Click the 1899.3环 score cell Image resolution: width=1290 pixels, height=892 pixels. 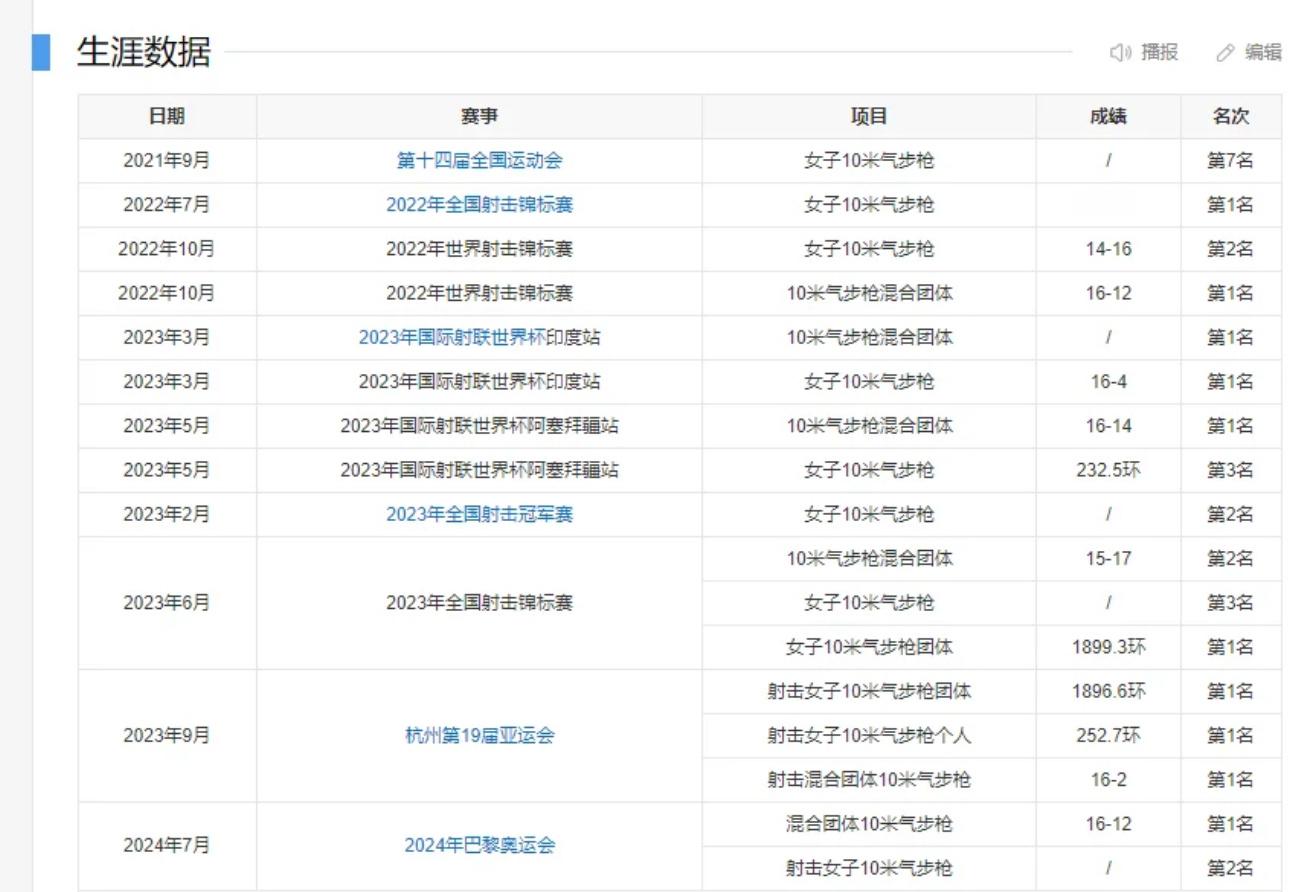click(1108, 647)
